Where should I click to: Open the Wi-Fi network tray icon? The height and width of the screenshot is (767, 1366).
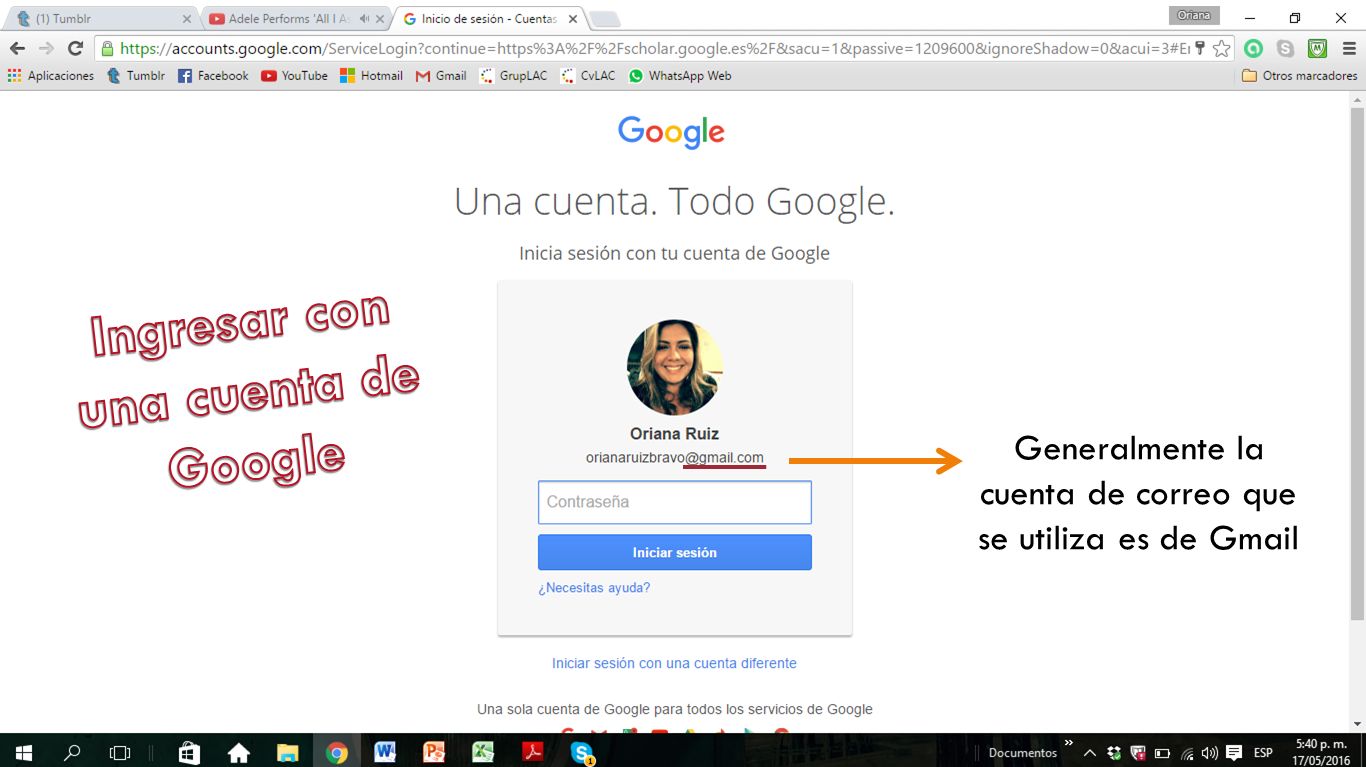[x=1187, y=753]
